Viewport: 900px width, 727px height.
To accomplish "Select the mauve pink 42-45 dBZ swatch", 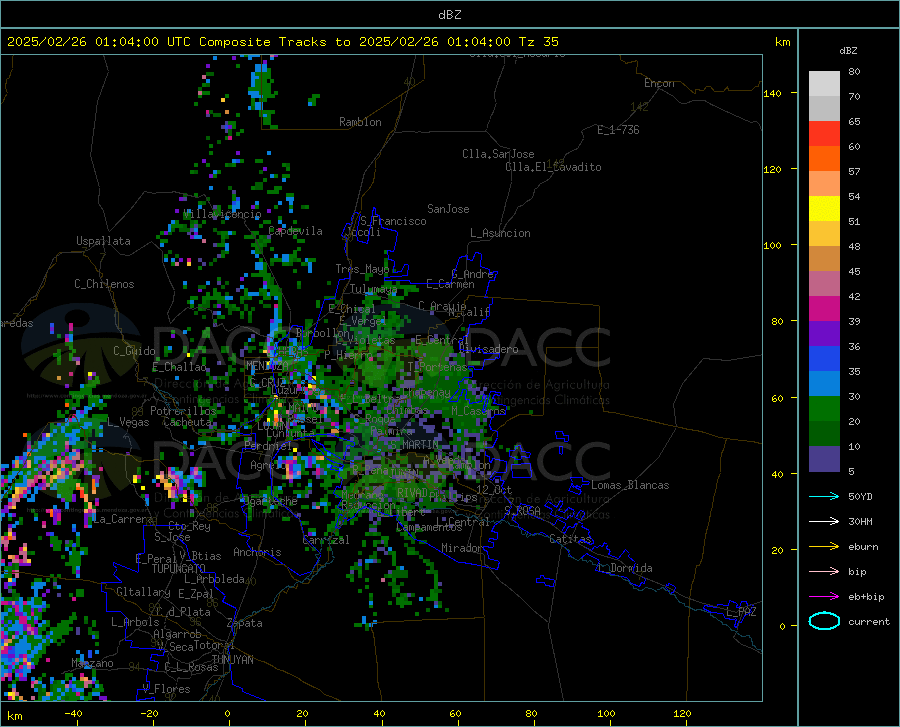I will (824, 284).
